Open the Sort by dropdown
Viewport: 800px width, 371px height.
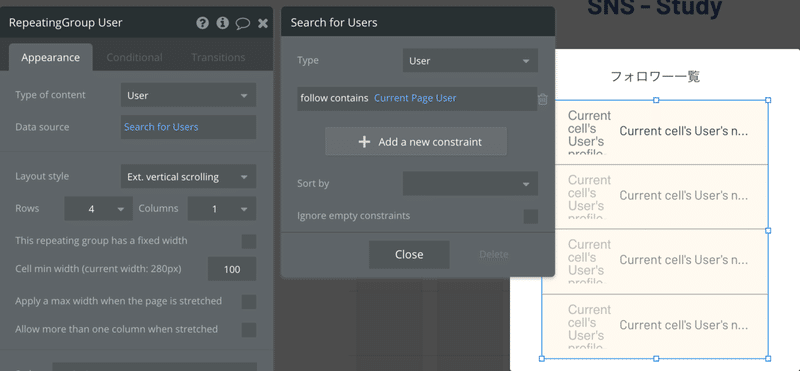(470, 184)
